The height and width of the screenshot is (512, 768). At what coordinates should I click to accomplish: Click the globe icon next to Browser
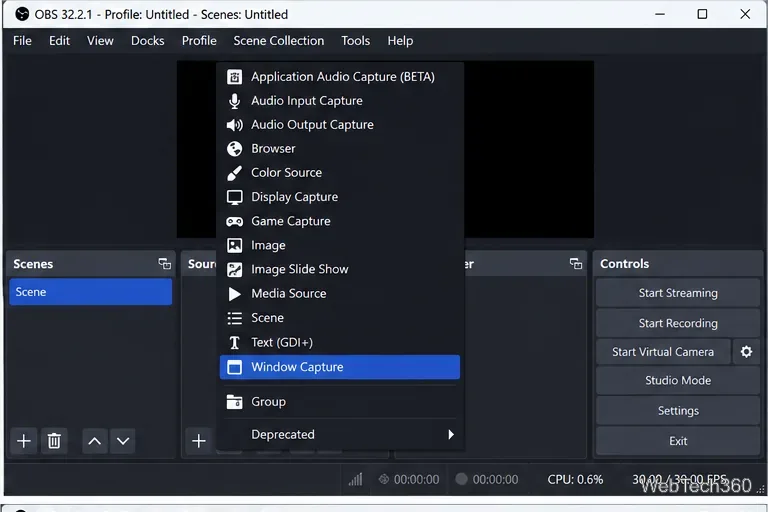coord(235,149)
